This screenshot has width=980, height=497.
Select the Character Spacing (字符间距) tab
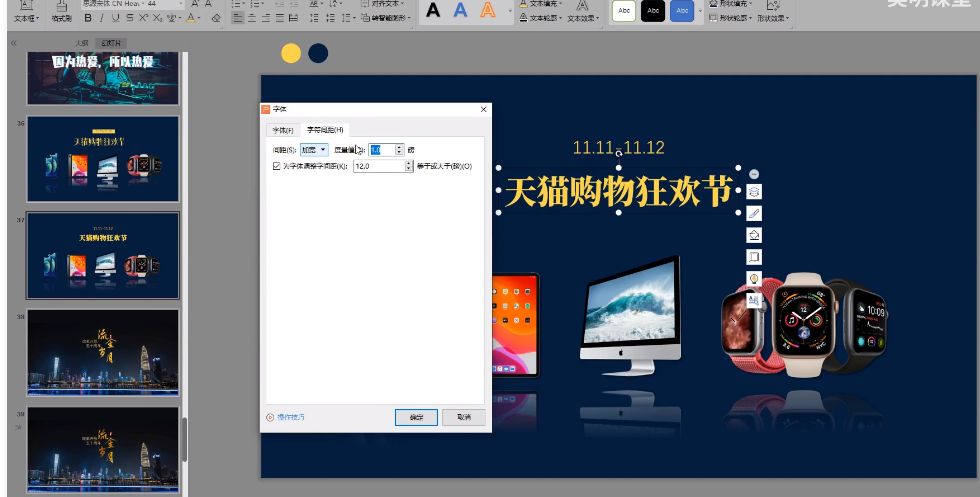[x=325, y=130]
